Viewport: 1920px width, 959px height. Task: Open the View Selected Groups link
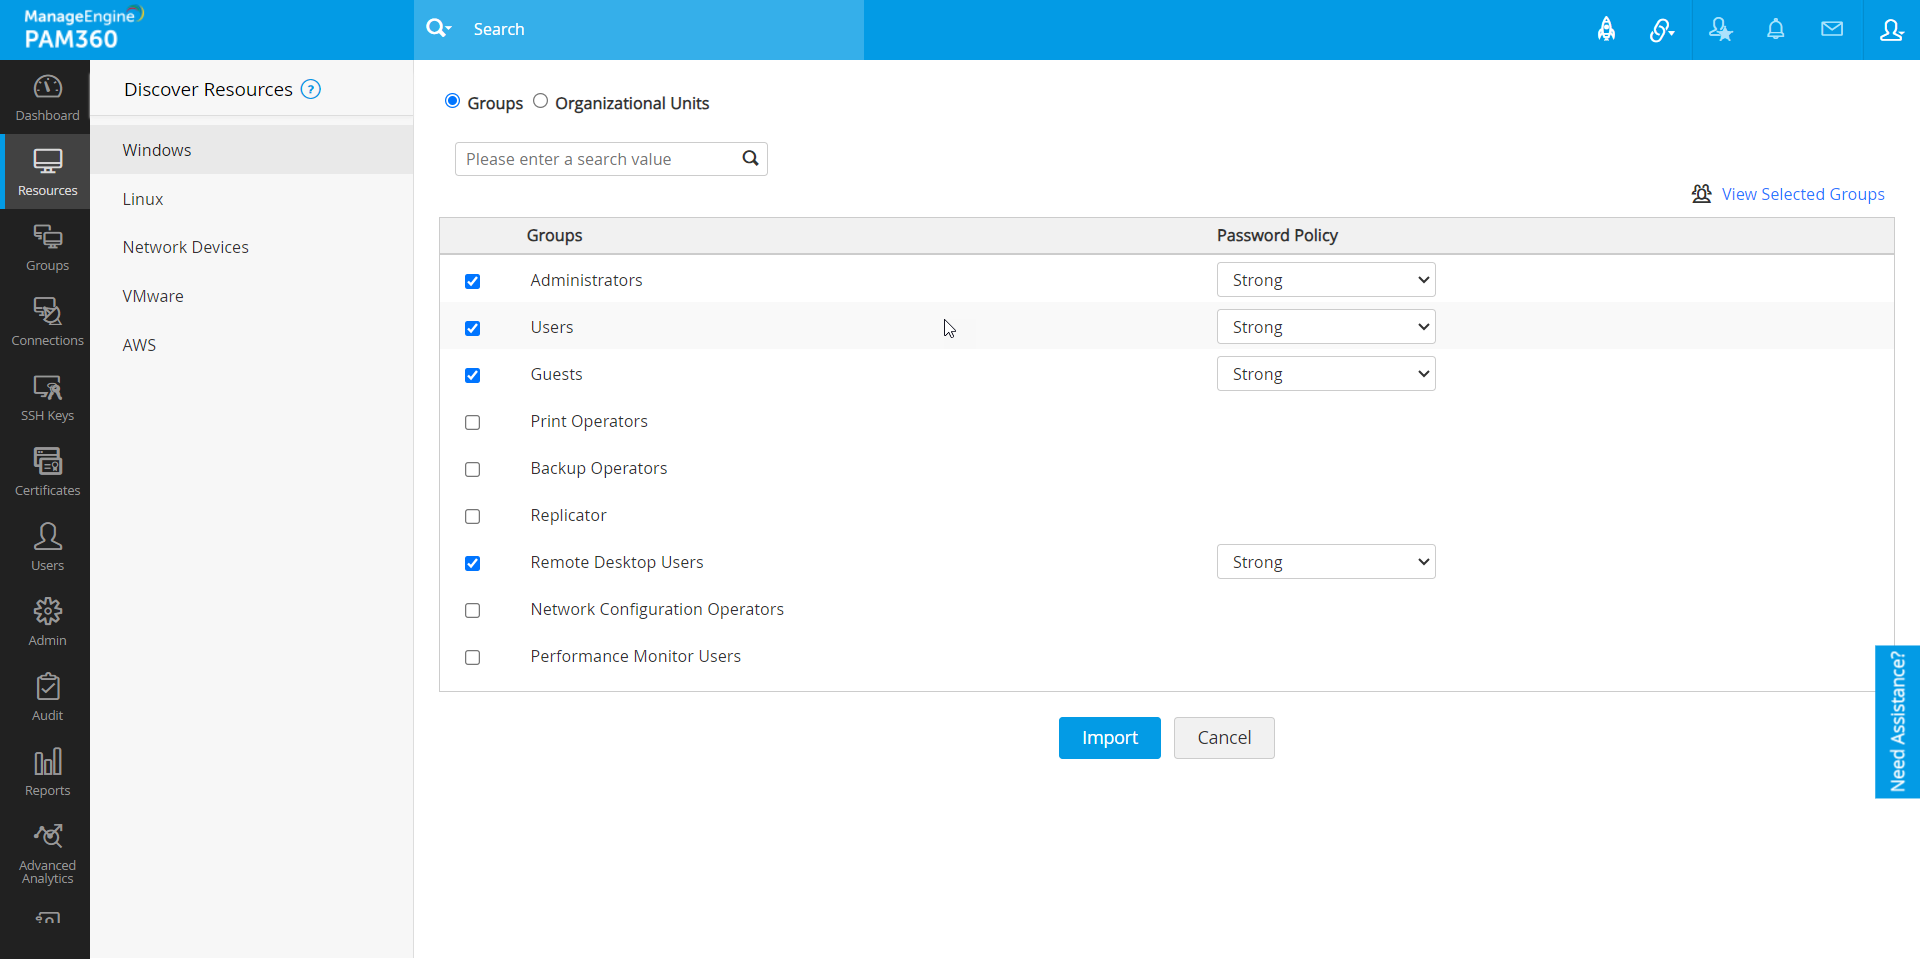pyautogui.click(x=1802, y=194)
